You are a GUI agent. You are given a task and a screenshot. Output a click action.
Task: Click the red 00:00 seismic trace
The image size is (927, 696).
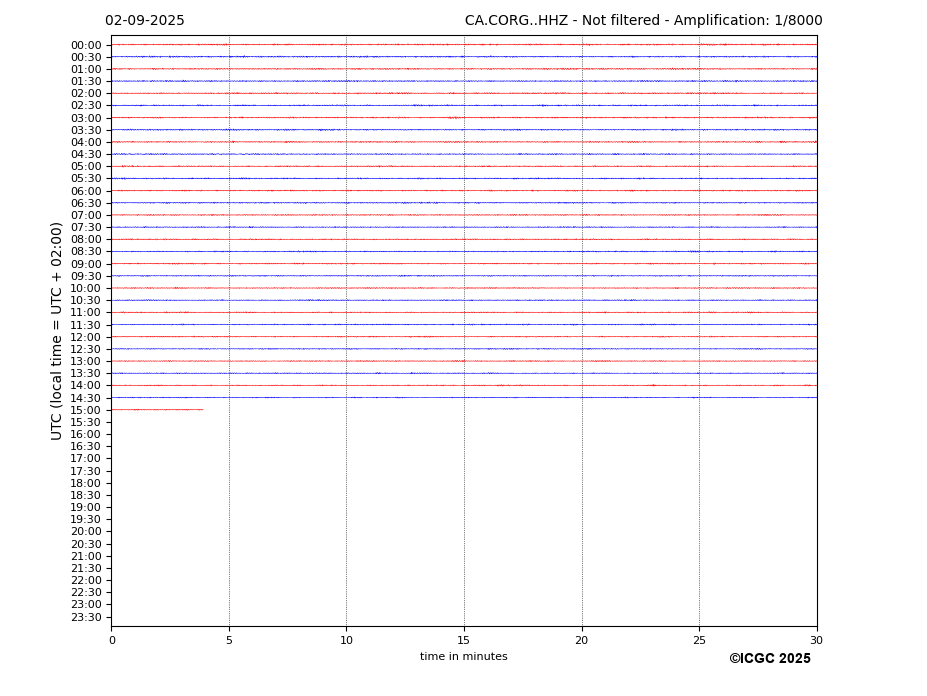[464, 44]
